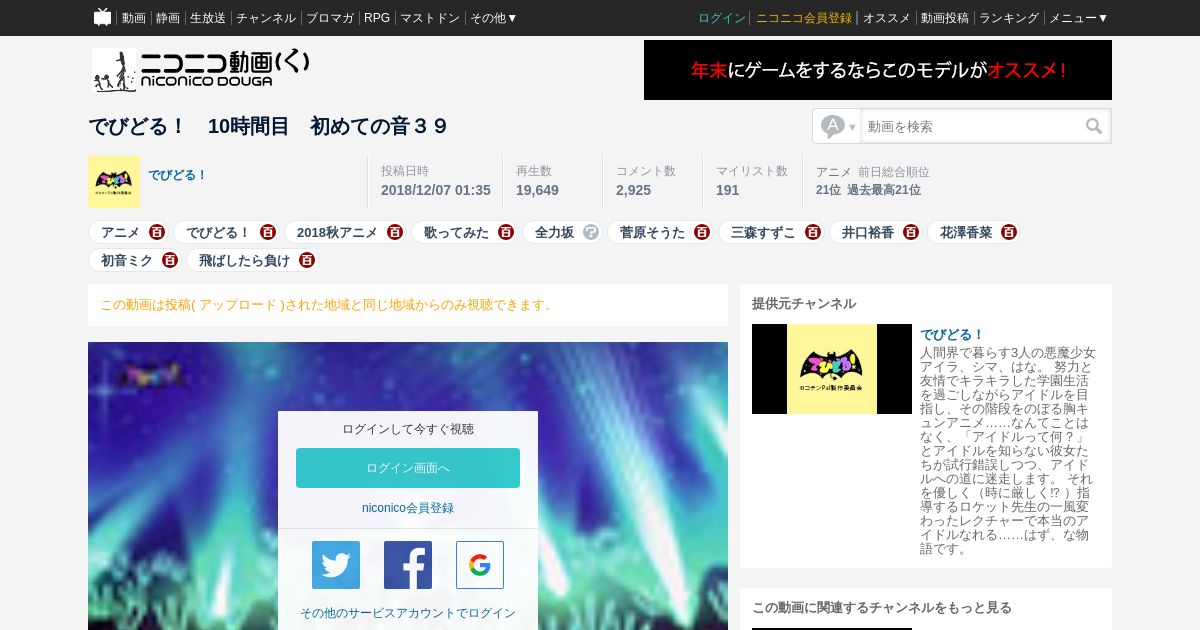Select the 全力坂 tag
Image resolution: width=1200 pixels, height=630 pixels.
click(x=554, y=232)
